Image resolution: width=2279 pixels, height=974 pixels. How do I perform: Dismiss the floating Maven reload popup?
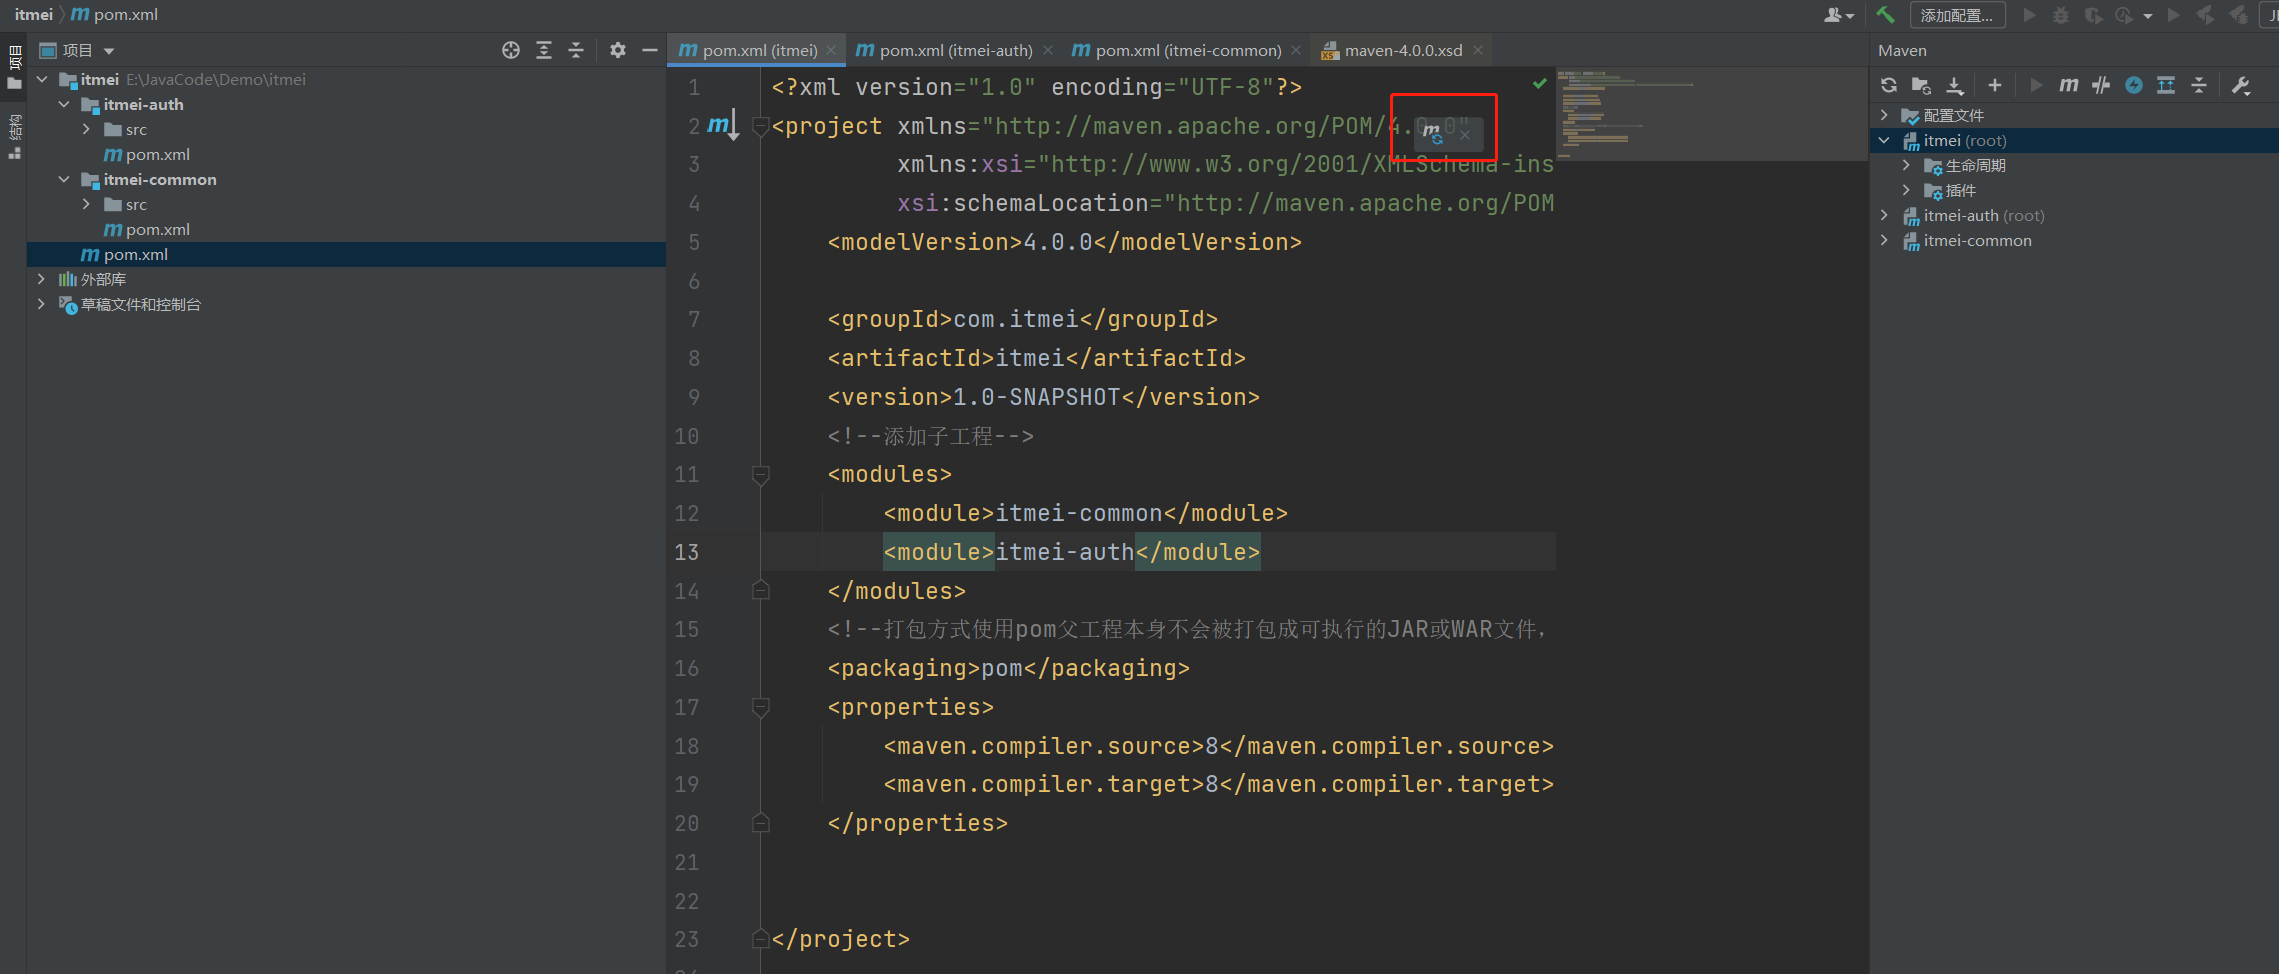[1465, 135]
